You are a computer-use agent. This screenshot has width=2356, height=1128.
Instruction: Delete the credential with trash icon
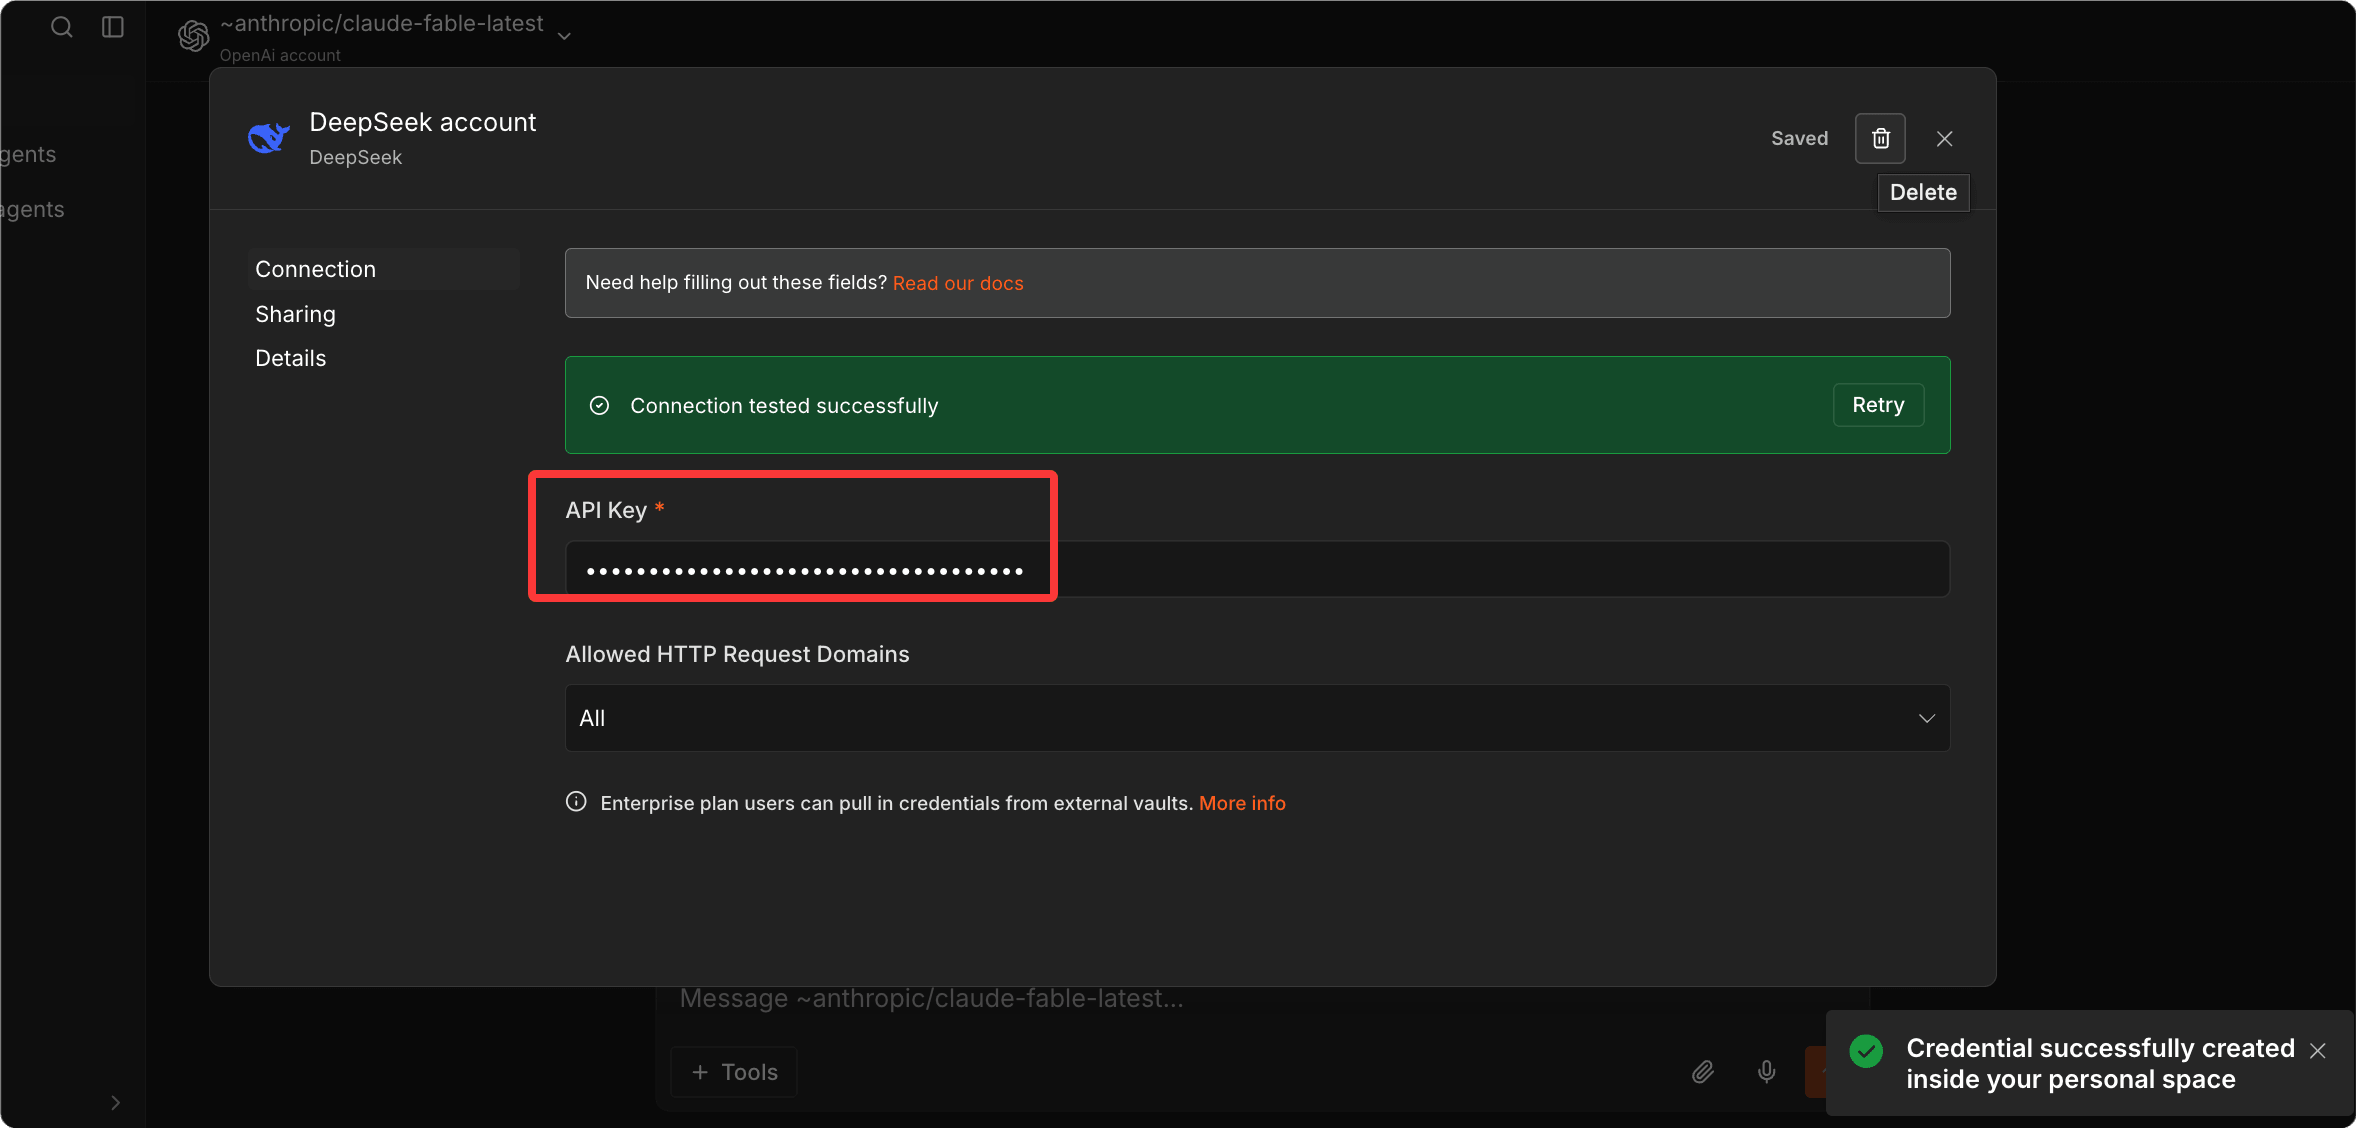[1880, 138]
